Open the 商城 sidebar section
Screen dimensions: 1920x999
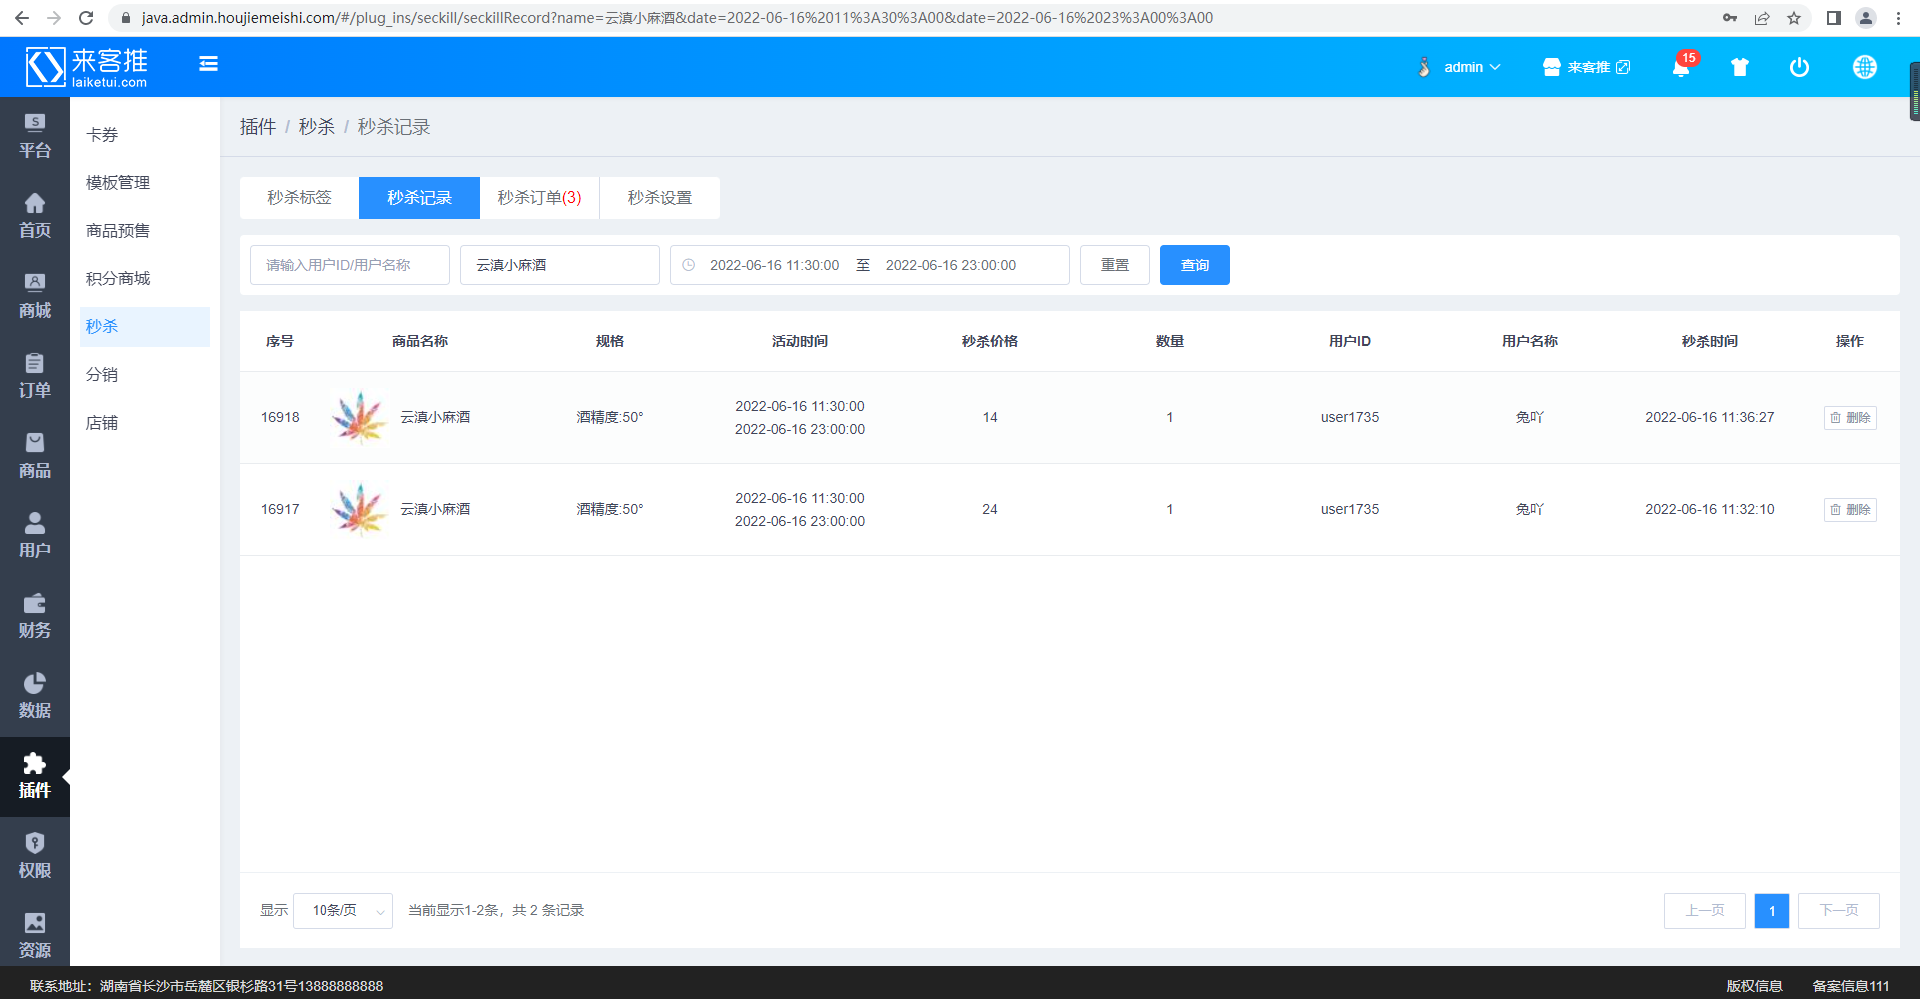click(35, 297)
